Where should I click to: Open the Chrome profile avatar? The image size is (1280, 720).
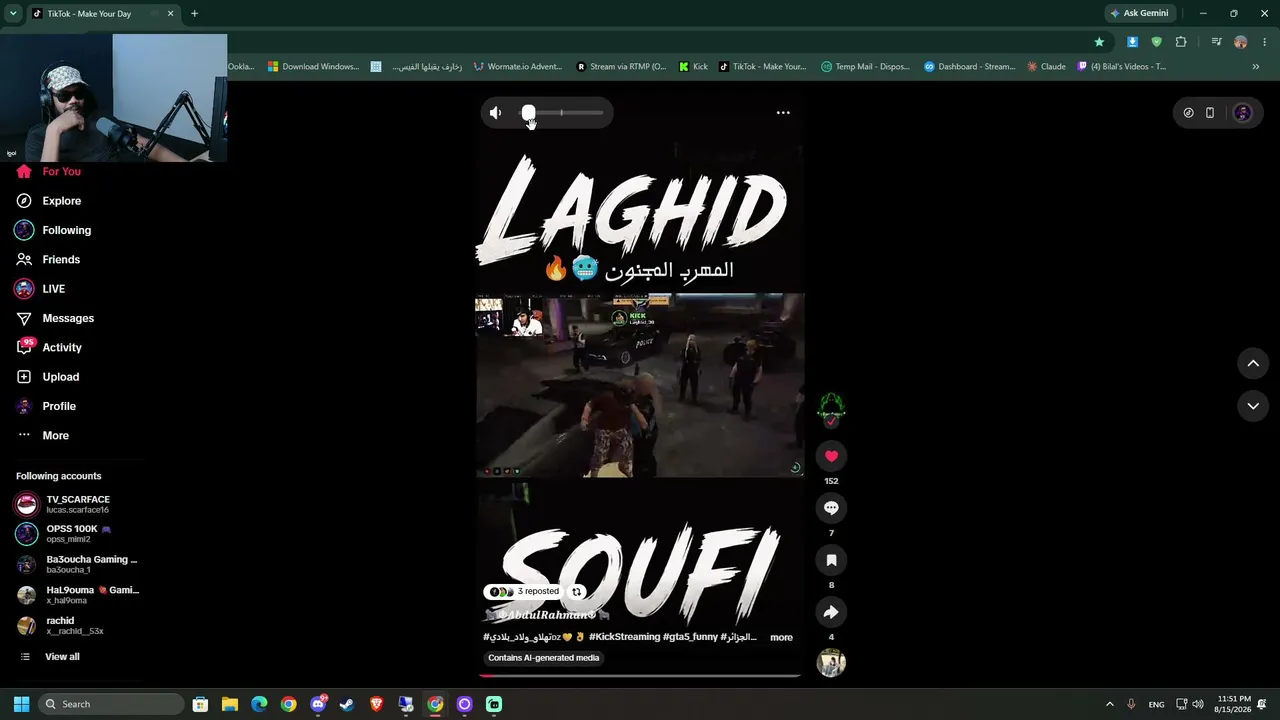[x=1241, y=42]
